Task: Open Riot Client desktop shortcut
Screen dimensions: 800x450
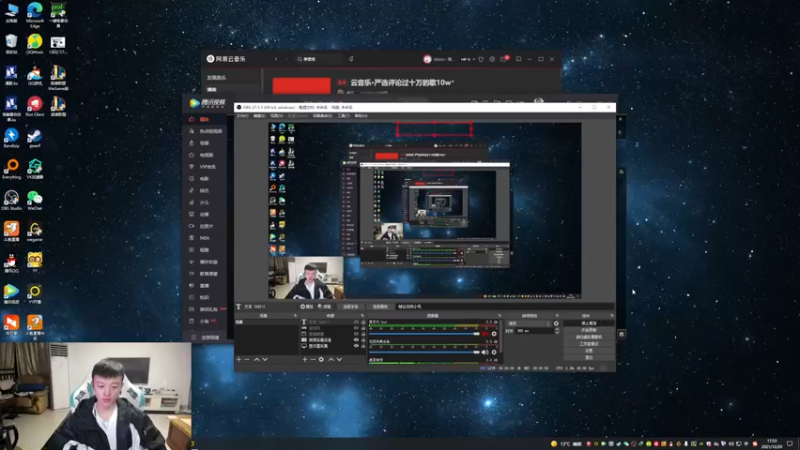Action: pyautogui.click(x=35, y=106)
